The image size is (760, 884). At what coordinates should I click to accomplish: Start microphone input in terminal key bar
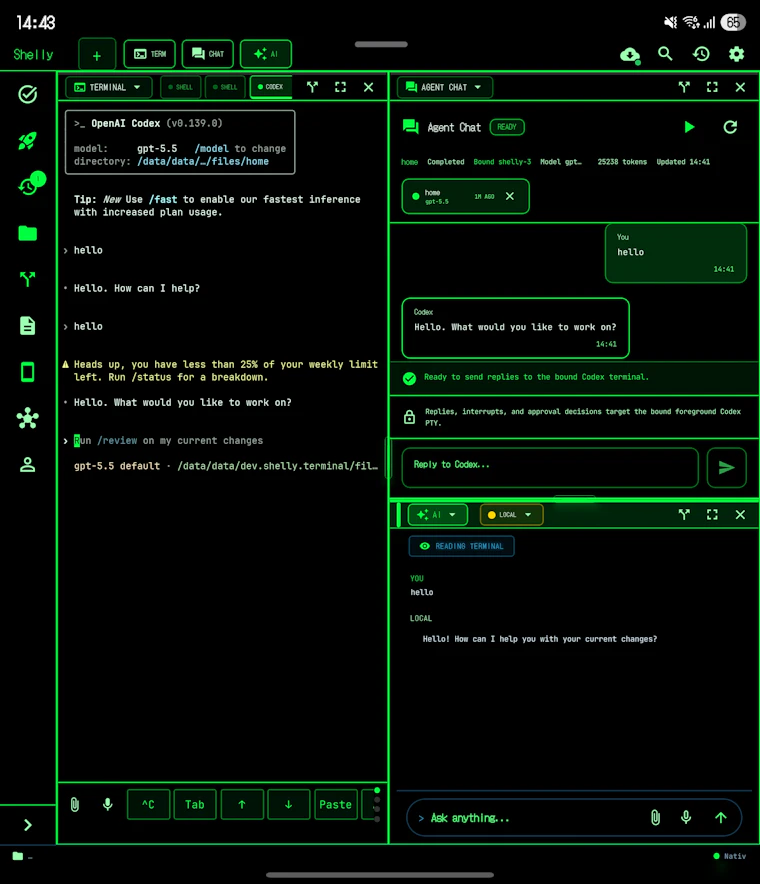pyautogui.click(x=108, y=805)
